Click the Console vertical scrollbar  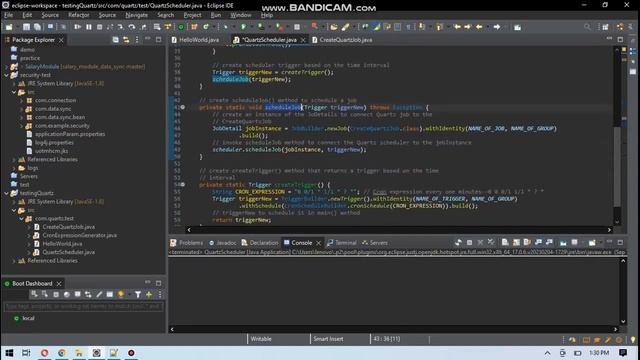(x=623, y=291)
